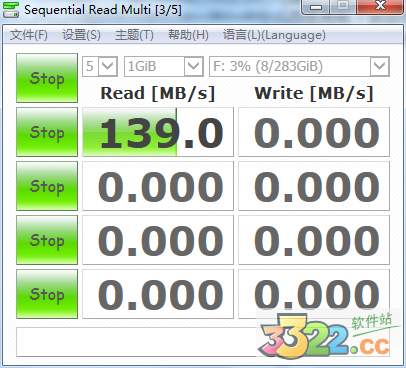The width and height of the screenshot is (406, 368).
Task: Minimize the Sequential Read Multi window
Action: (x=316, y=6)
